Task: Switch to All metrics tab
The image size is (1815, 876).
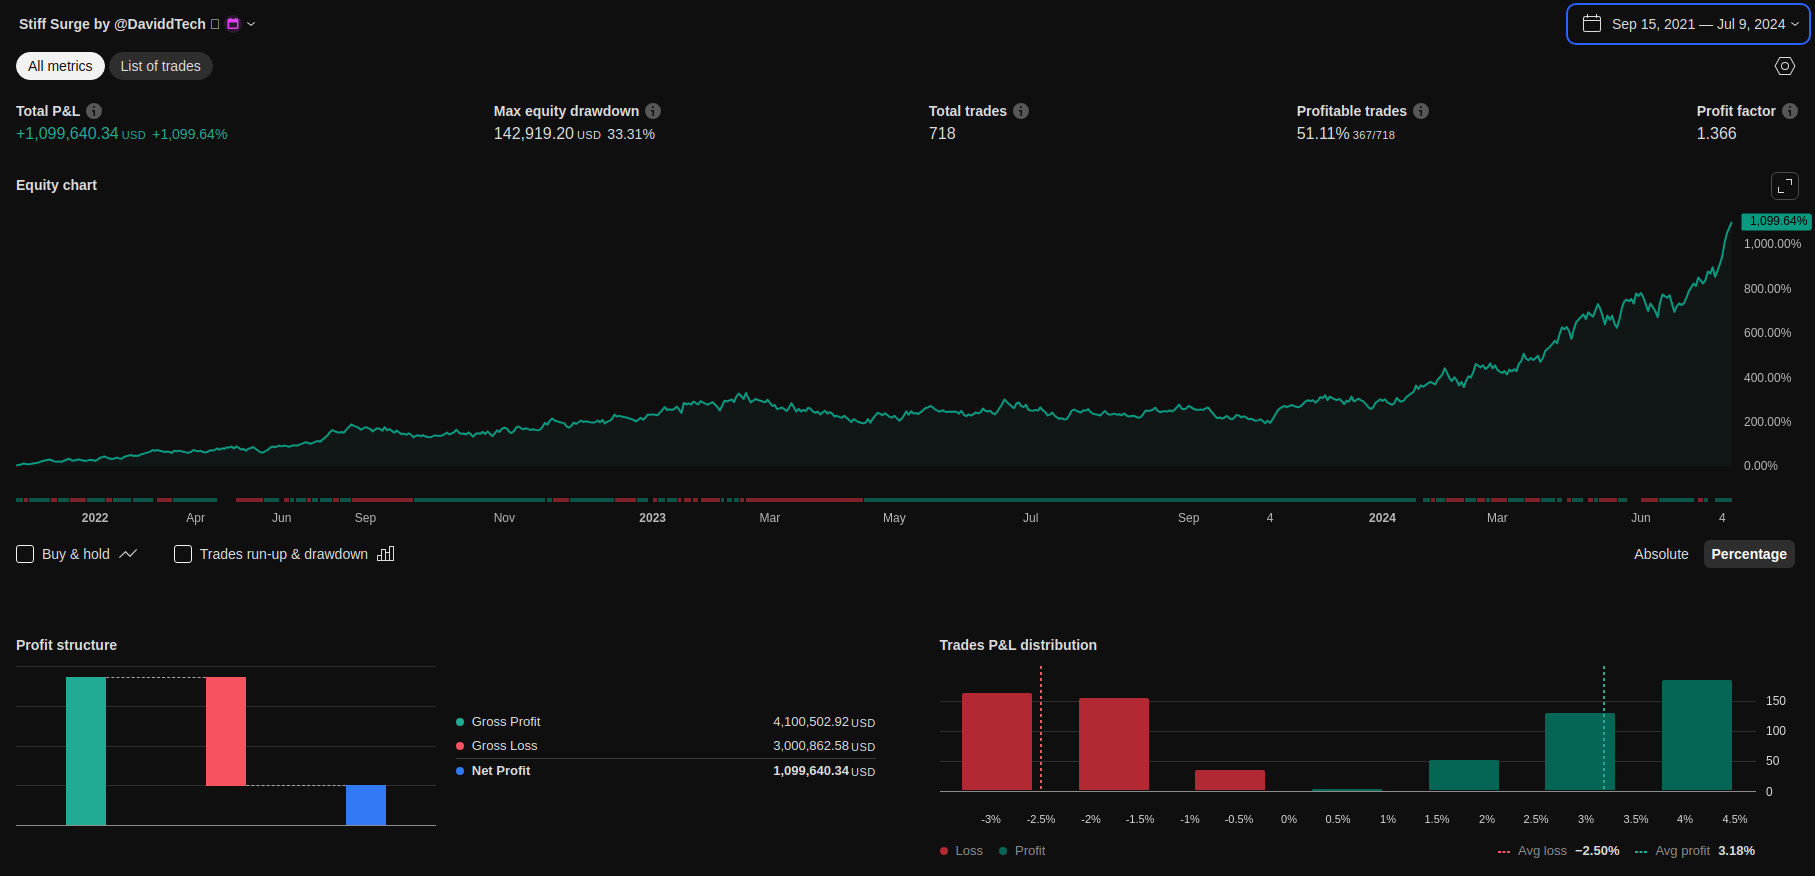Action: tap(60, 66)
